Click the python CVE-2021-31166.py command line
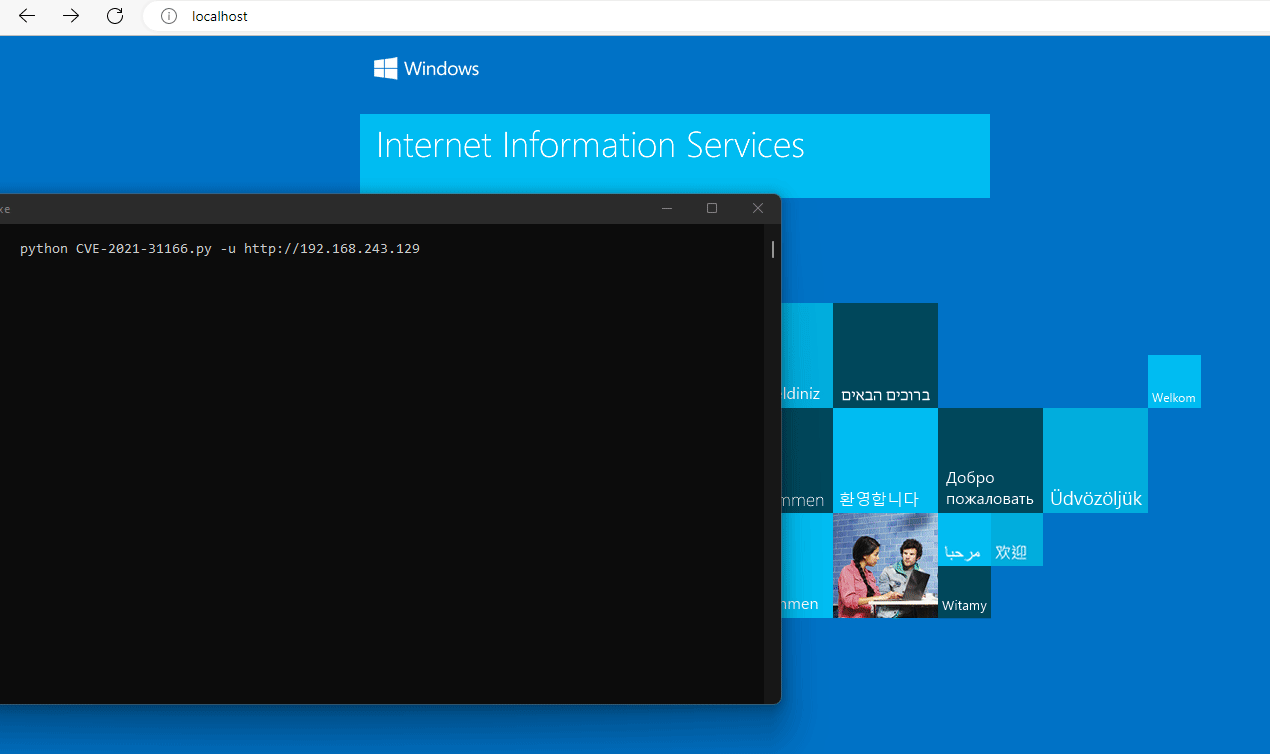 [x=220, y=249]
